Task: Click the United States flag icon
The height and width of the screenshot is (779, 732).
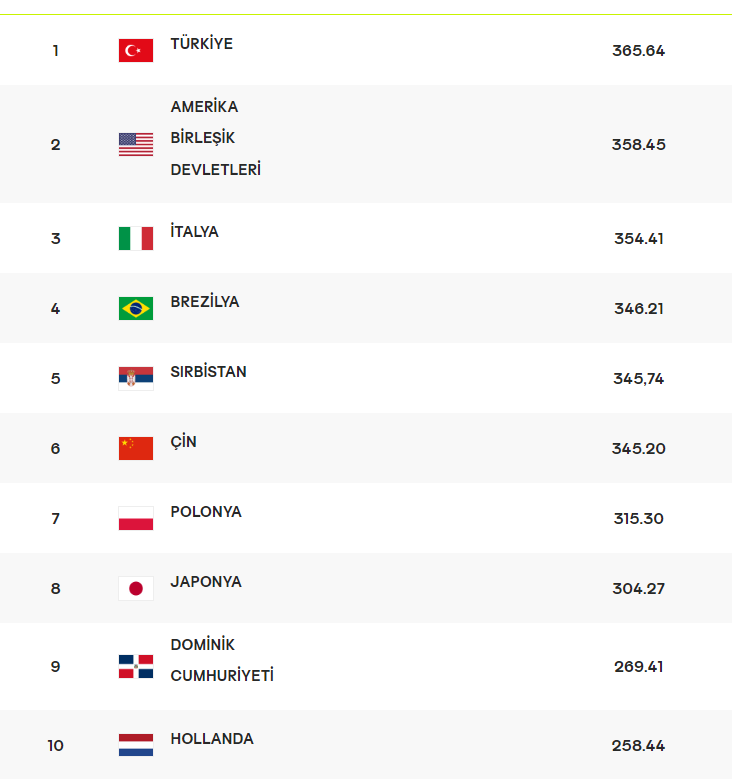Action: click(x=136, y=144)
